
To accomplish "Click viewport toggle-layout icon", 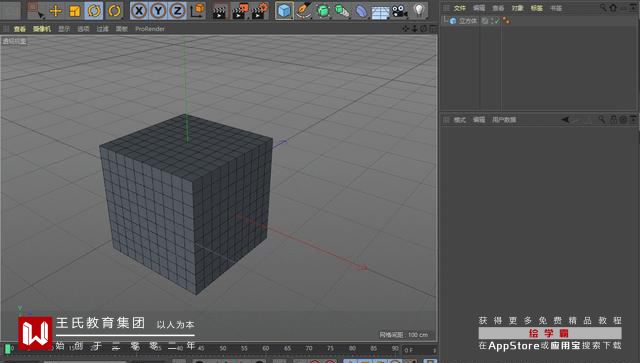I will tap(433, 29).
